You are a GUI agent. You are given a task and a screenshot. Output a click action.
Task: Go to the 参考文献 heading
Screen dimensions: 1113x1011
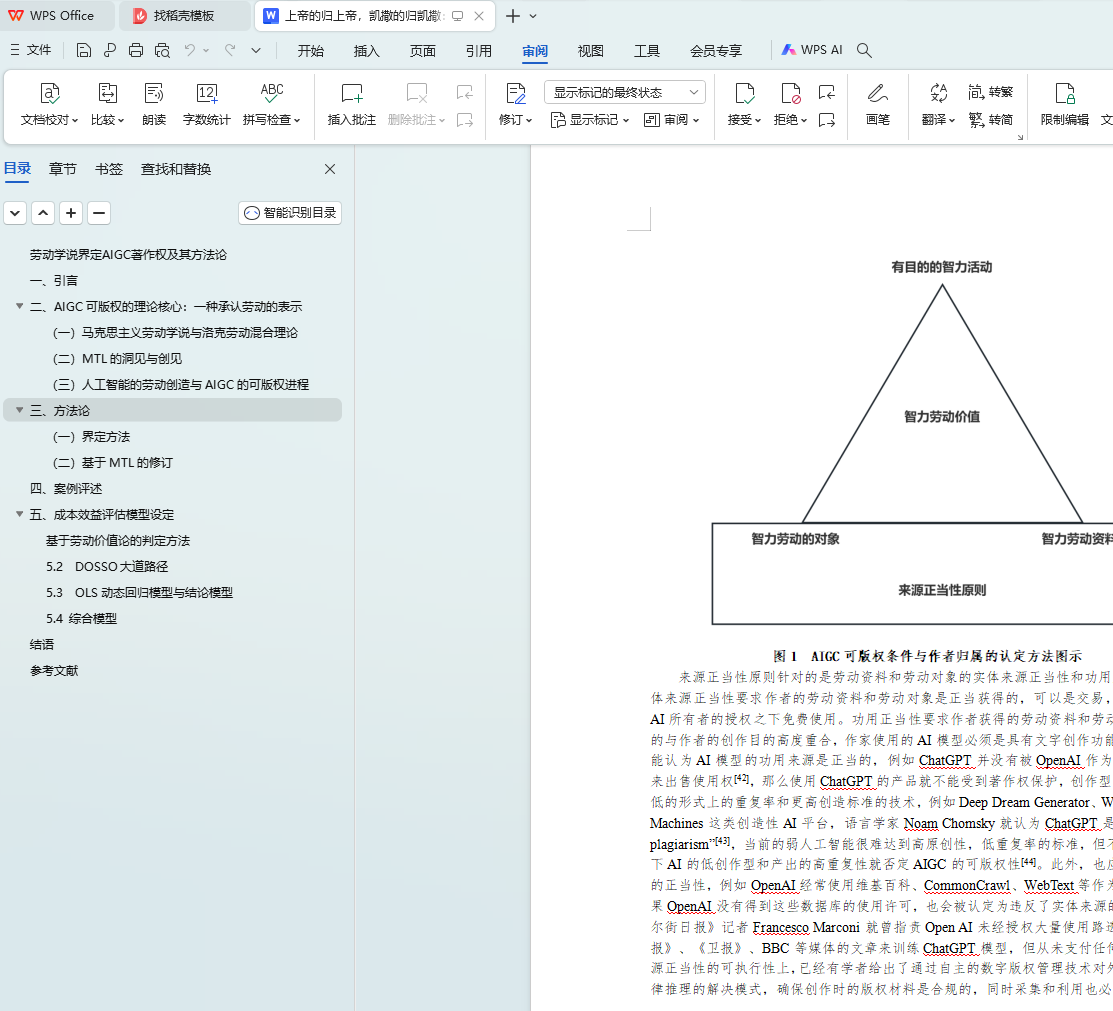click(x=54, y=670)
